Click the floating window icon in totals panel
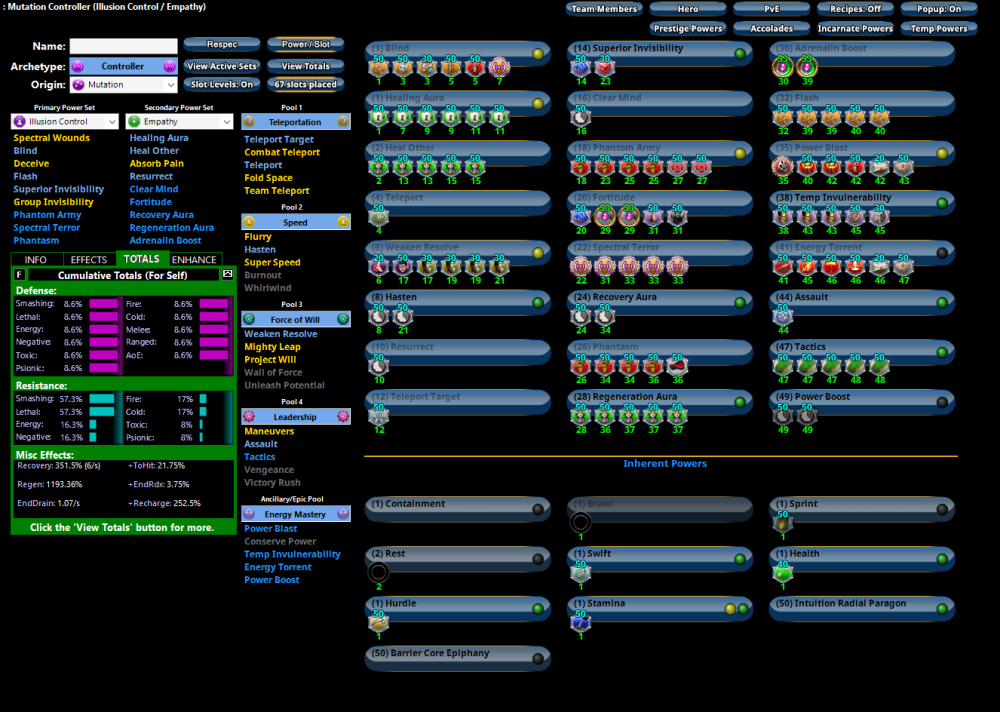 227,274
